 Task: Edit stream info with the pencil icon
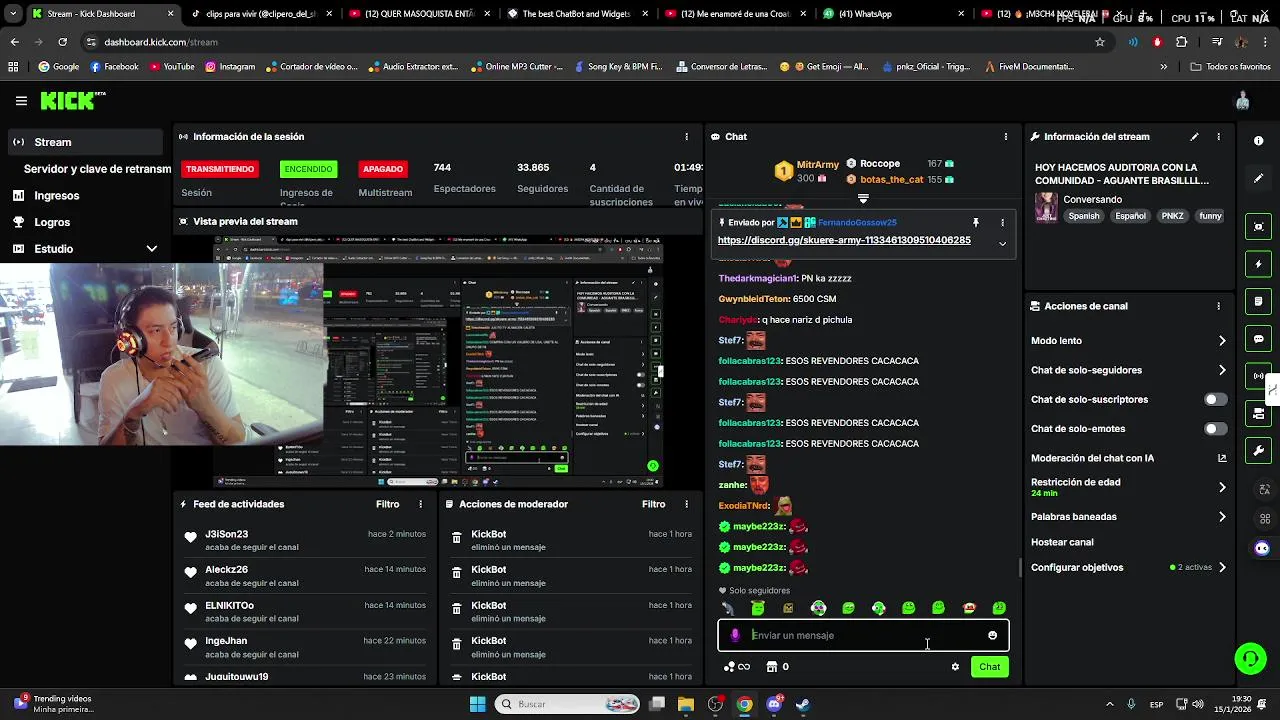click(1194, 137)
